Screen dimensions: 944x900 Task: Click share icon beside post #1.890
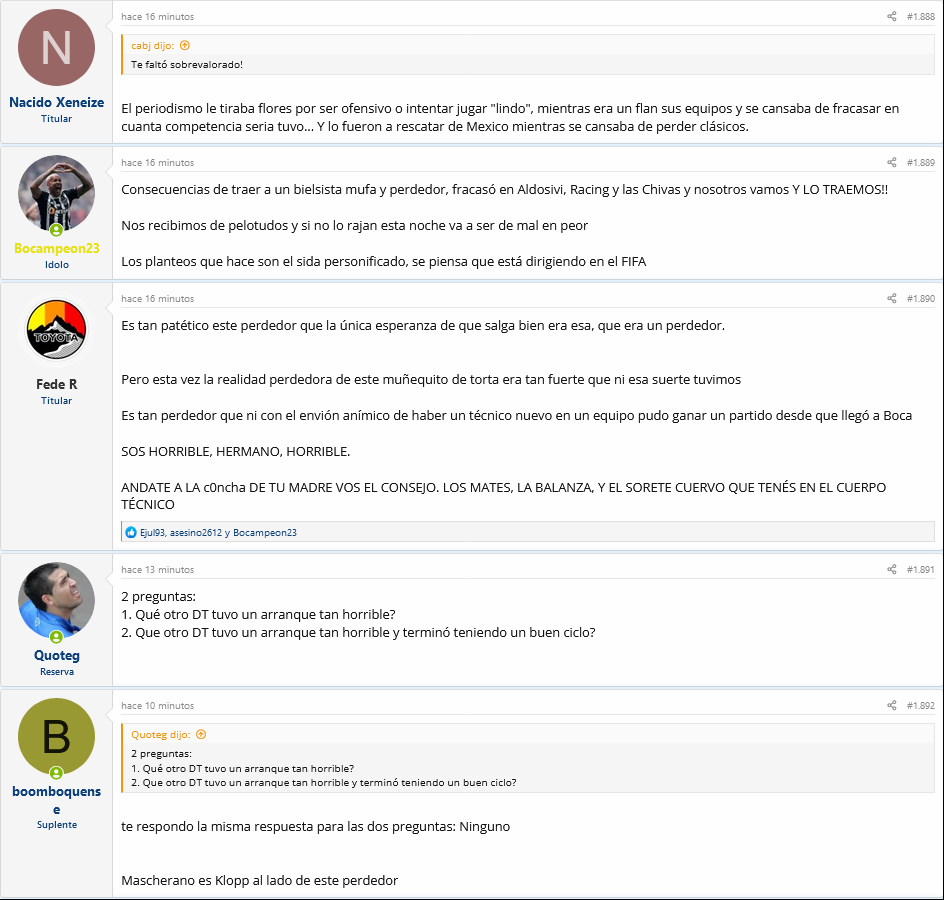(892, 298)
